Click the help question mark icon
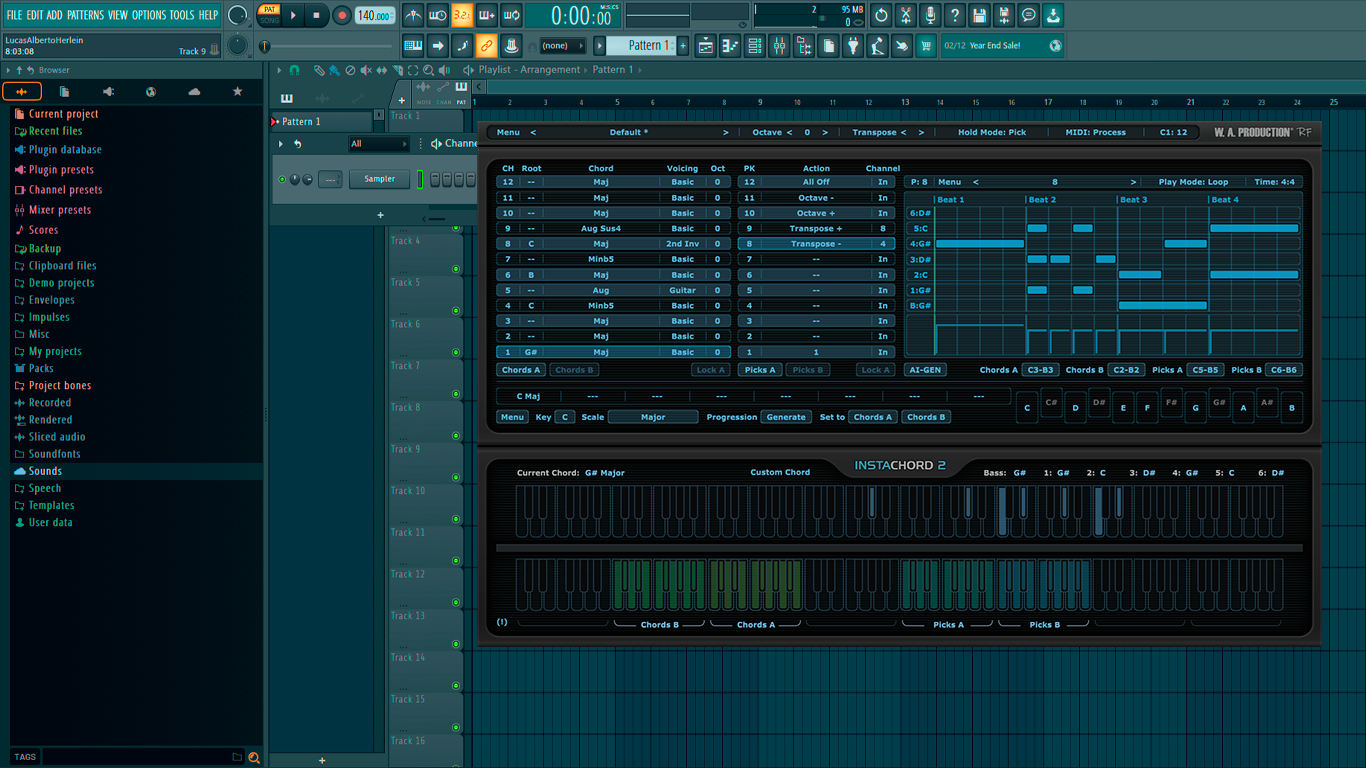This screenshot has width=1366, height=768. (x=955, y=16)
